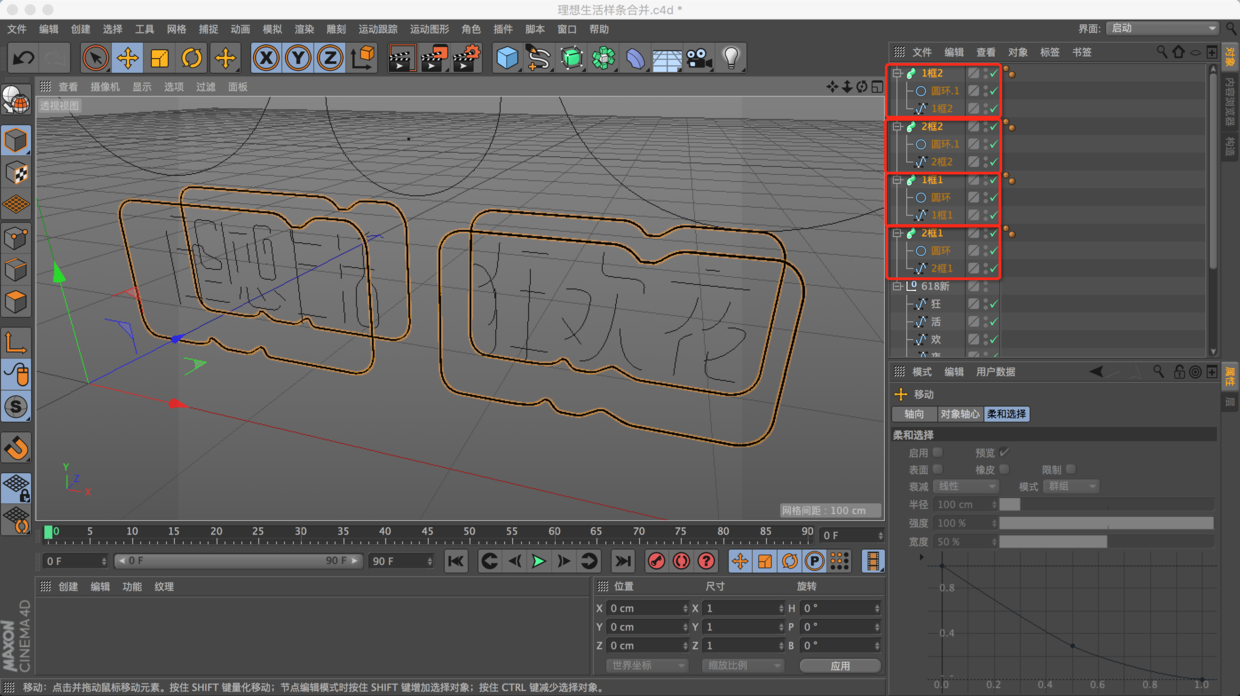Toggle enable checkmark for 狂 spline

pyautogui.click(x=993, y=304)
